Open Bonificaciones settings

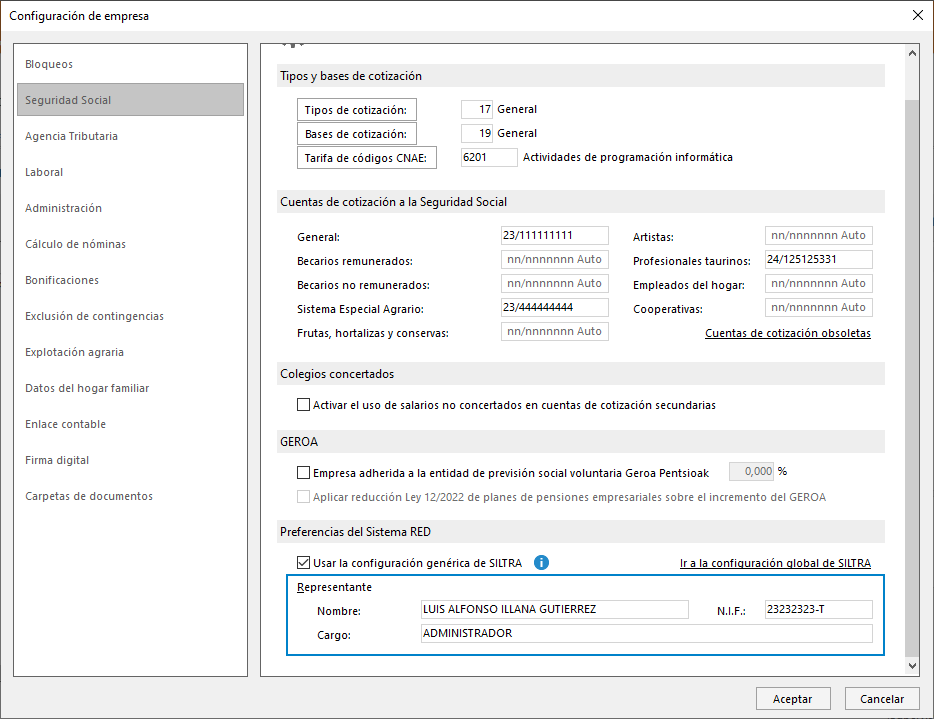(62, 280)
